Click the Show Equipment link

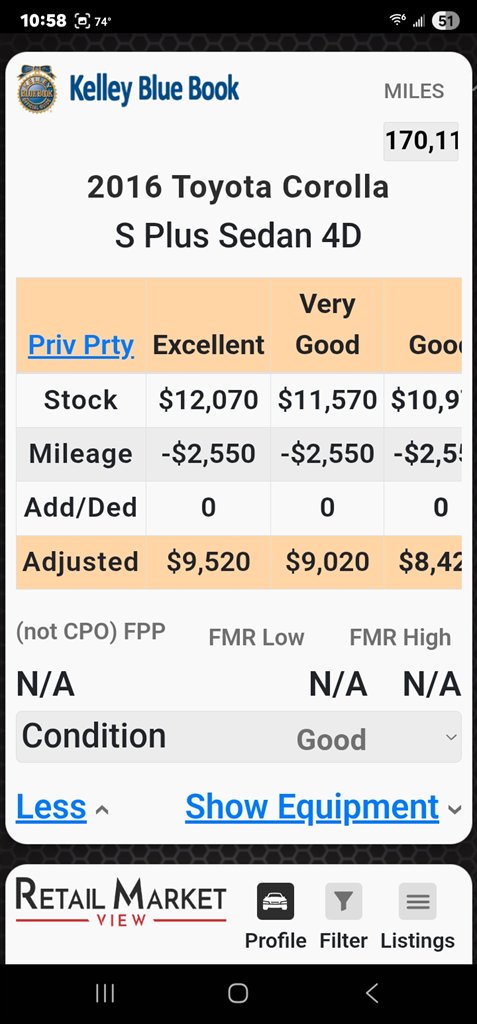click(312, 807)
